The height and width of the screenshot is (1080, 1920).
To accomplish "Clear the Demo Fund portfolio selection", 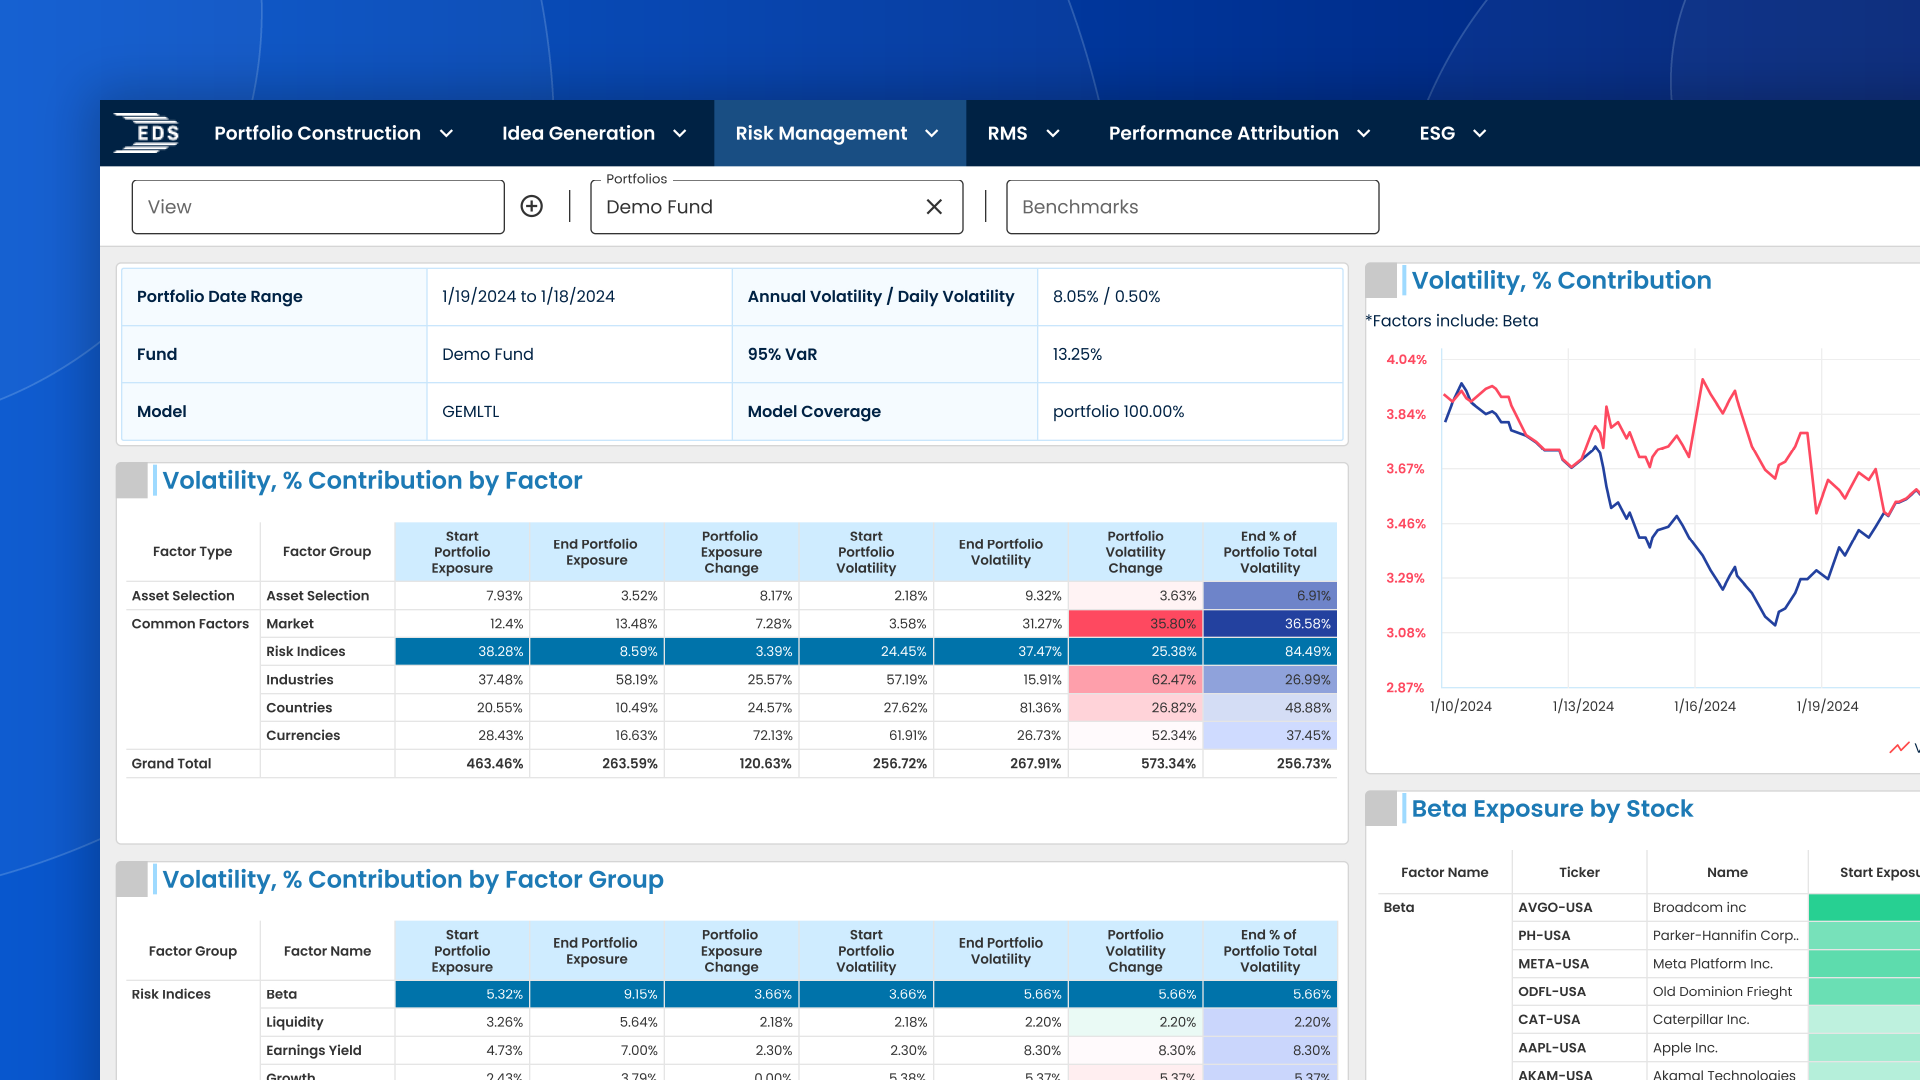I will (x=934, y=206).
